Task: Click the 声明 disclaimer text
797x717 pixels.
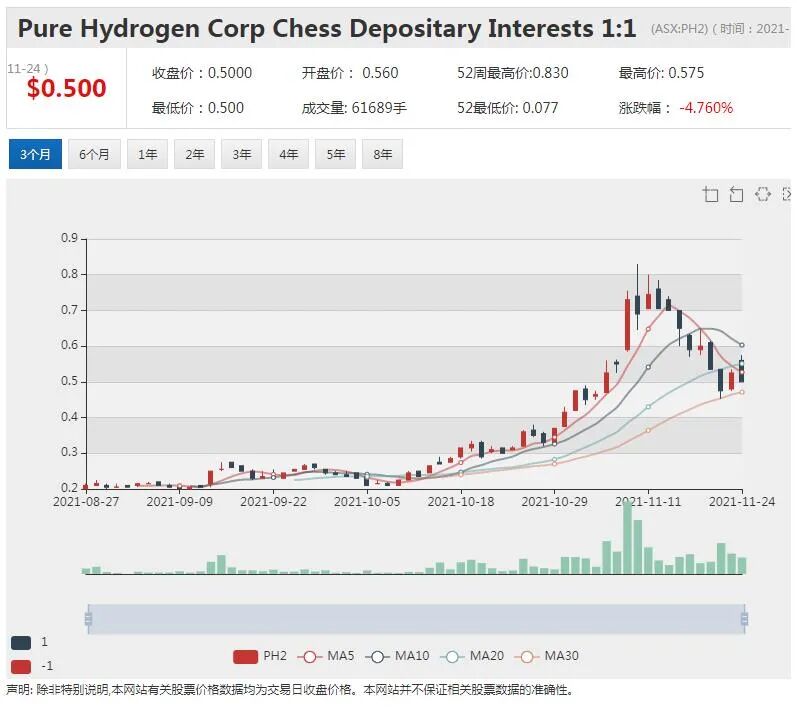Action: pos(290,690)
